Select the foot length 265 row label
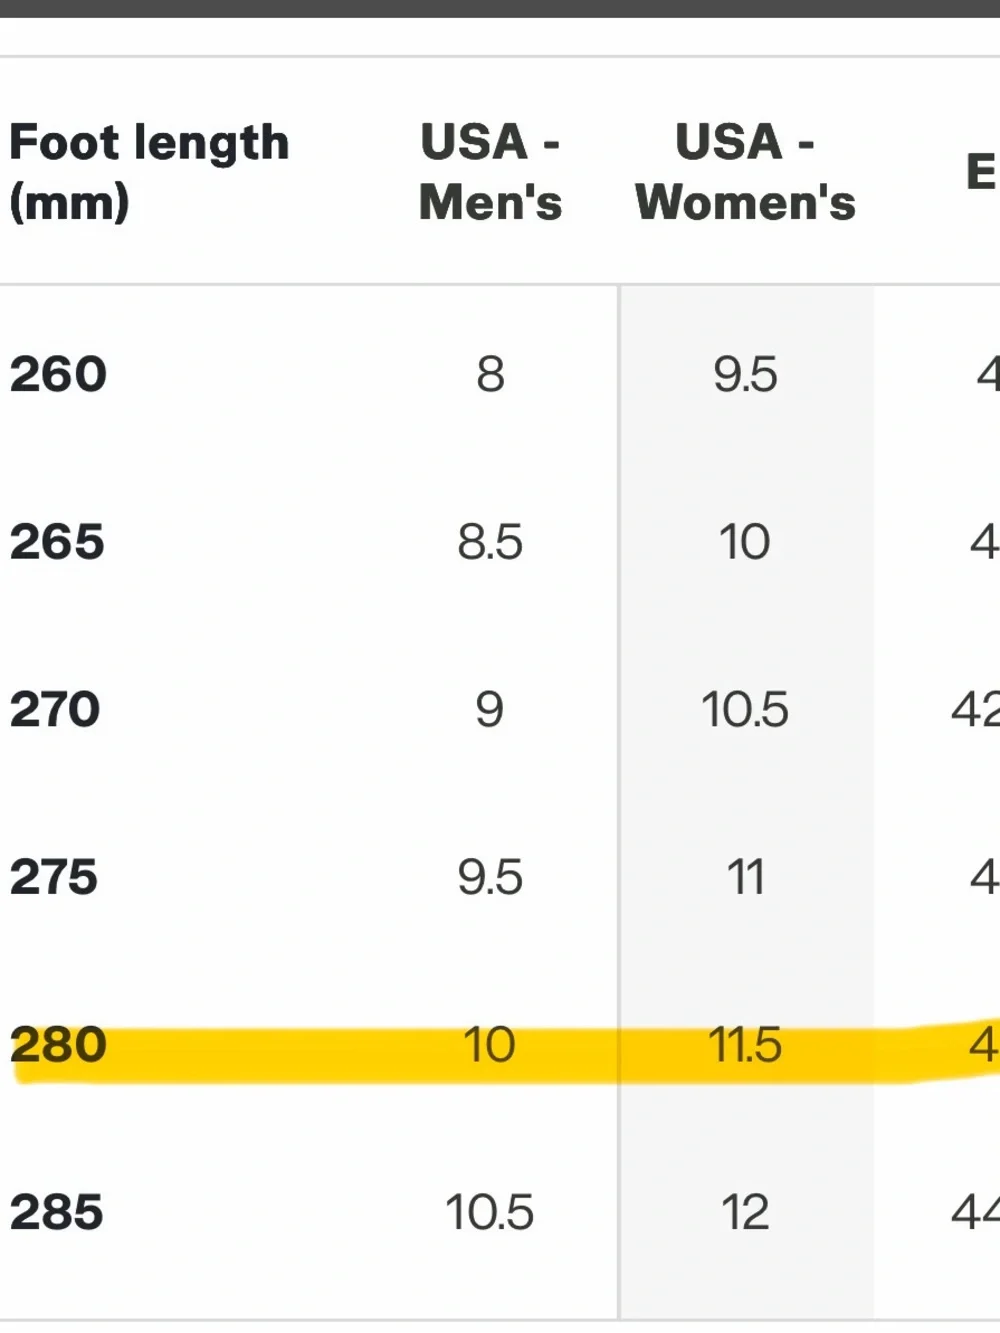The image size is (1000, 1333). coord(57,542)
